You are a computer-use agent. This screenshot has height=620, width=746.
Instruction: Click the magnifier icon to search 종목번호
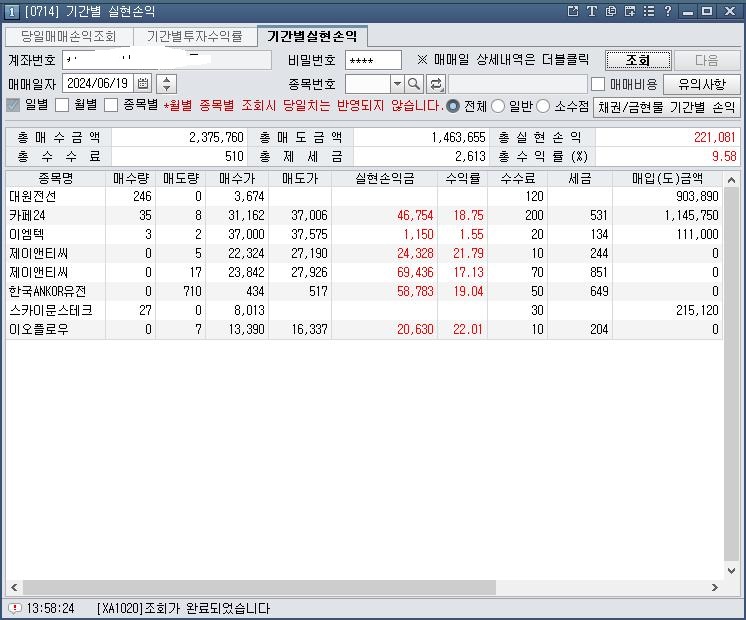[414, 84]
